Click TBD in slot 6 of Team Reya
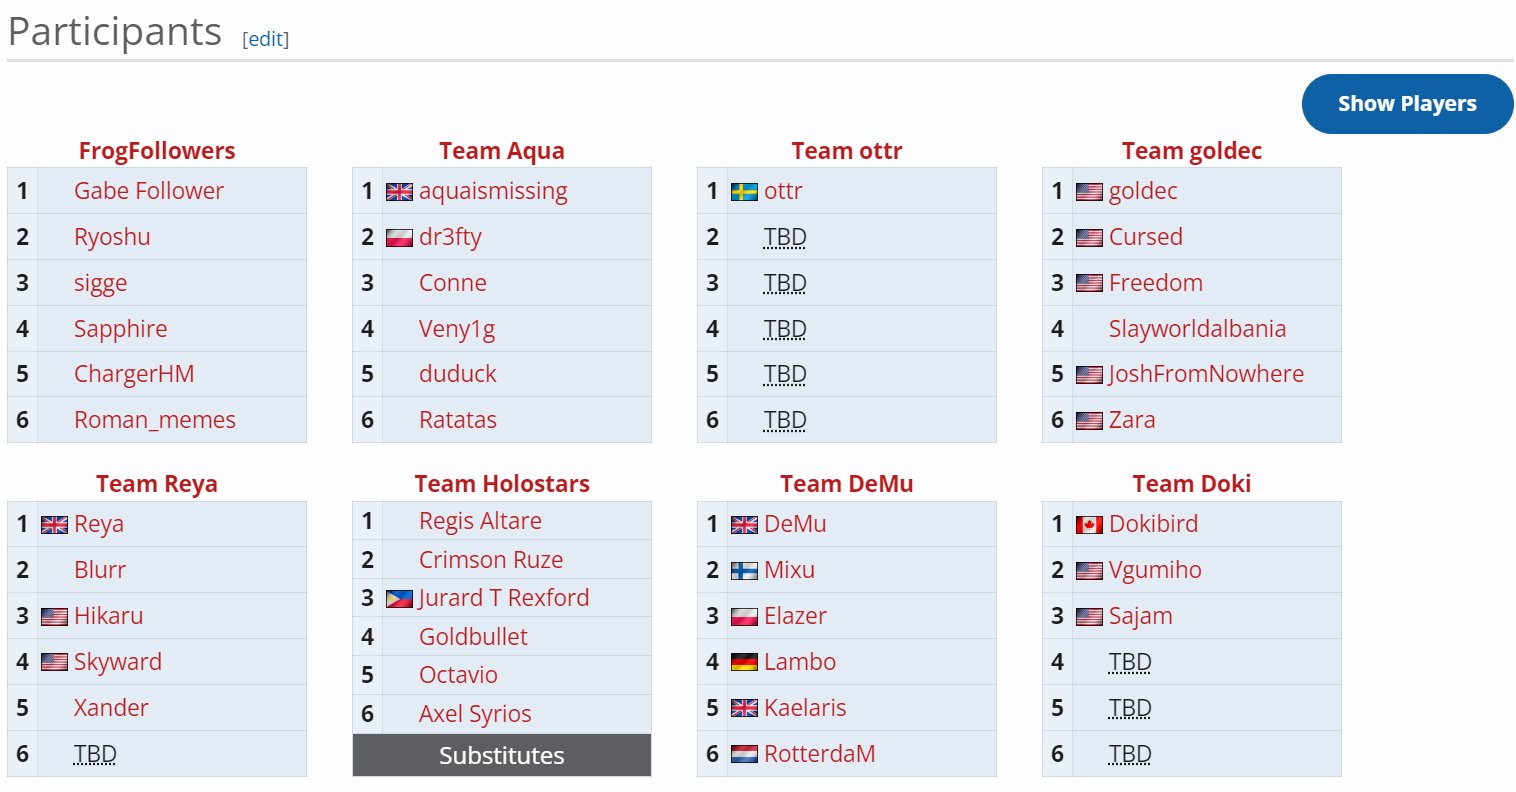1516x792 pixels. tap(95, 754)
